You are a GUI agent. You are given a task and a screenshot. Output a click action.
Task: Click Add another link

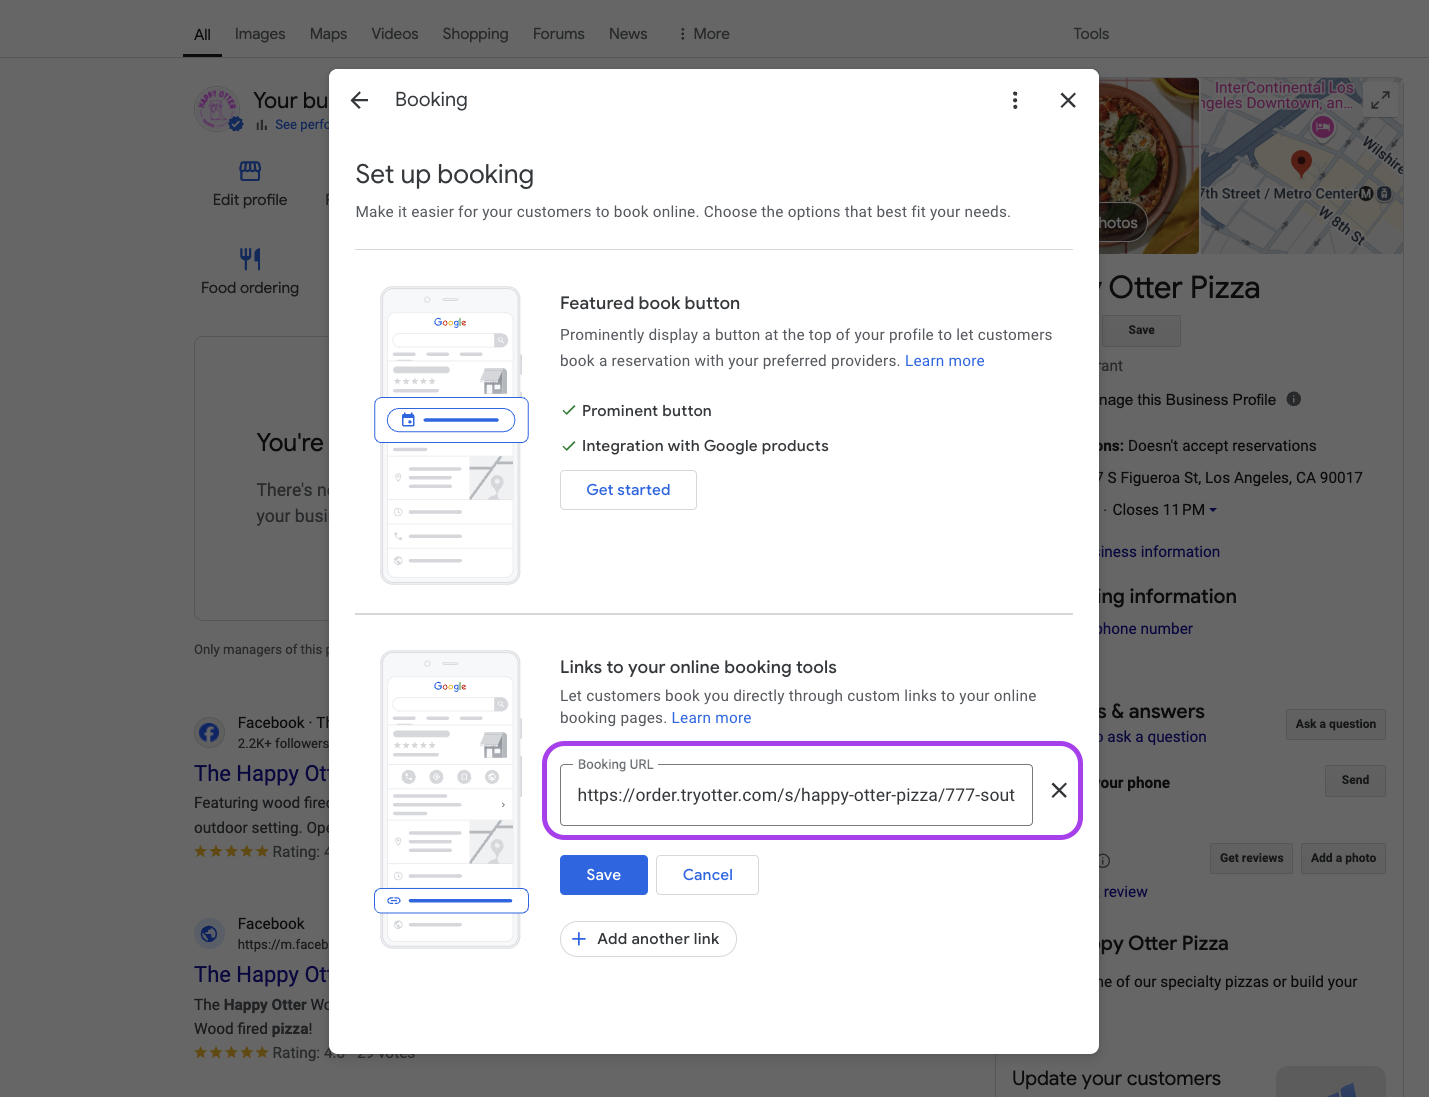point(648,939)
